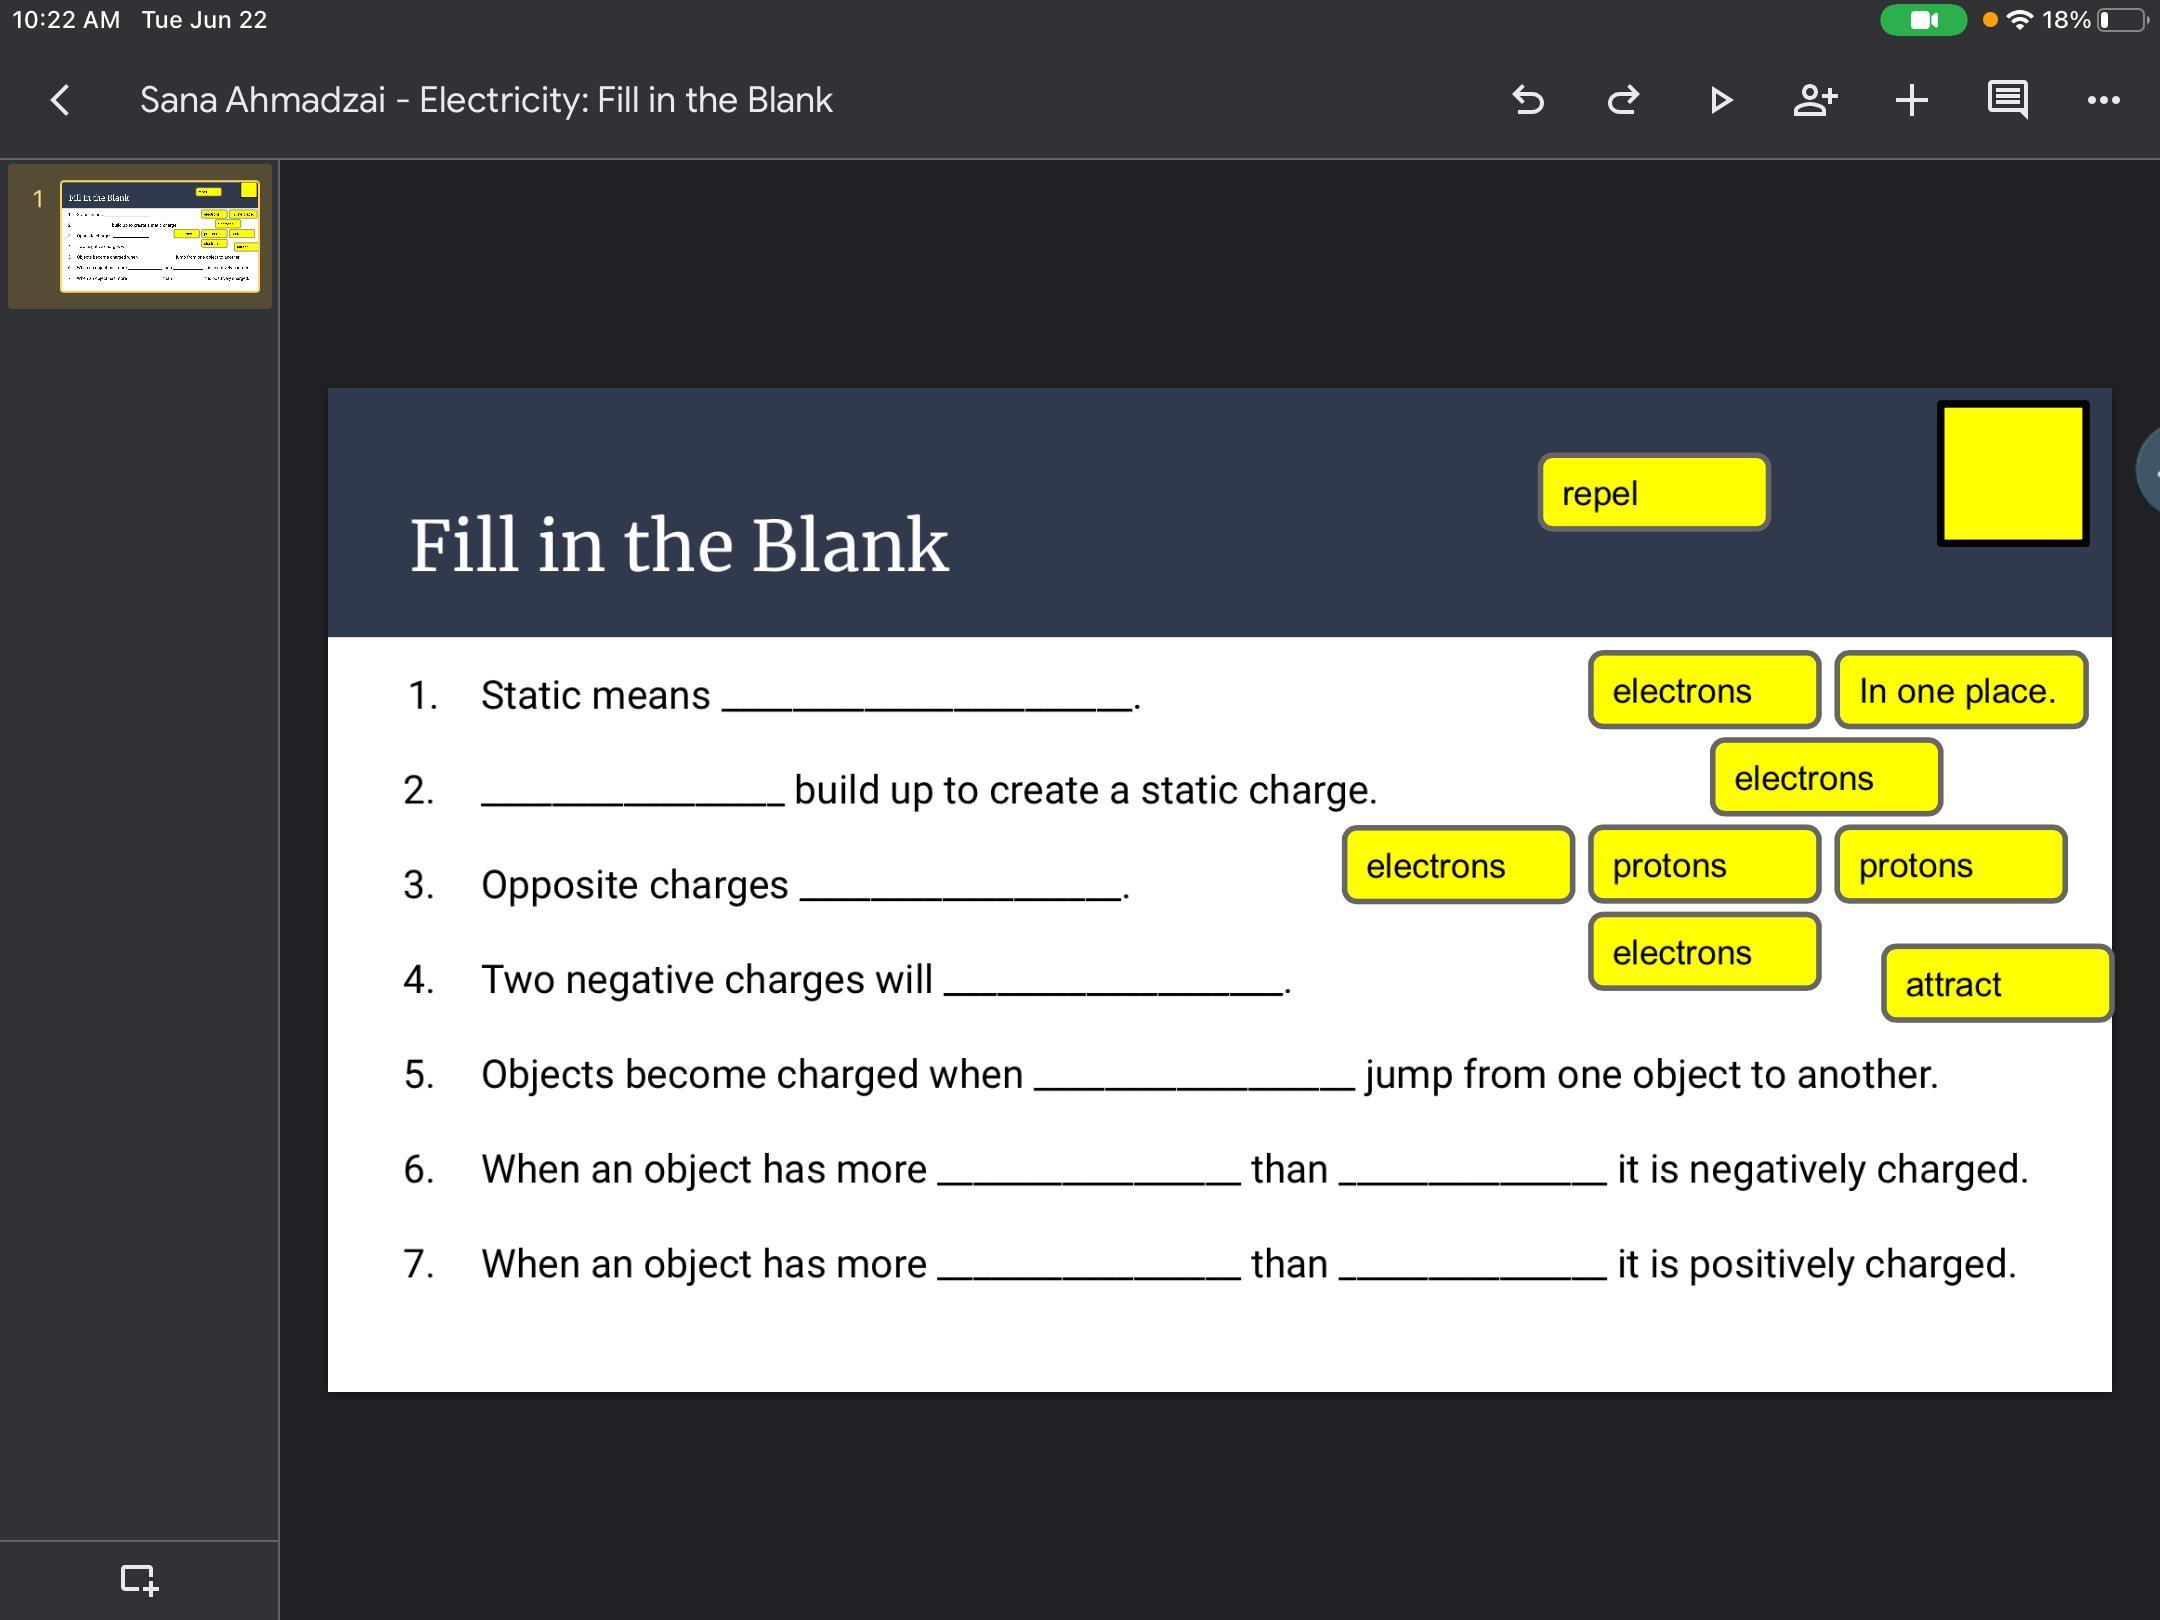Start the slideshow with play button
Screen dimensions: 2160x1620
click(1720, 100)
